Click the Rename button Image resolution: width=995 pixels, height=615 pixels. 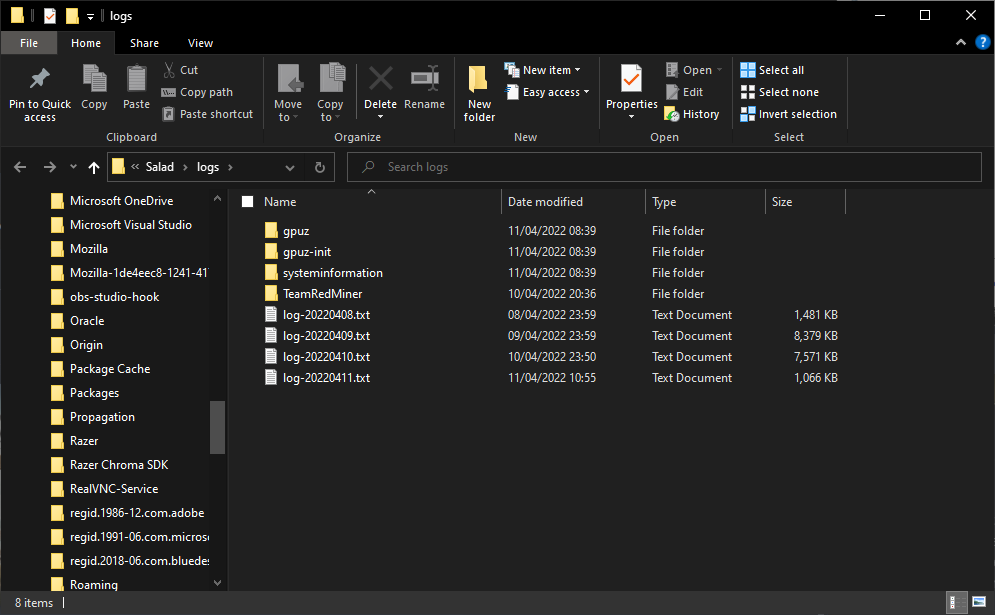coord(425,88)
